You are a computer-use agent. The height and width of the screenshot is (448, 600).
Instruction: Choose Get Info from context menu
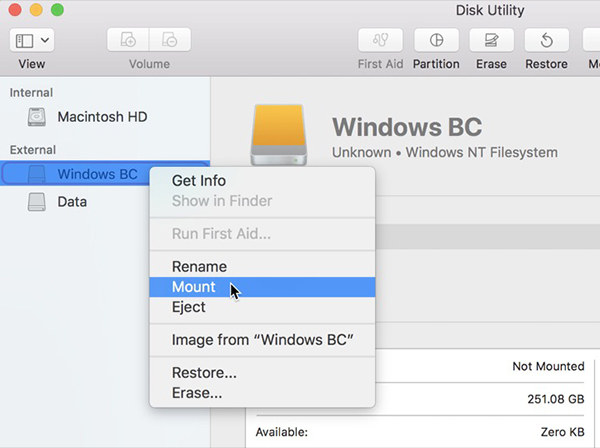[x=199, y=181]
